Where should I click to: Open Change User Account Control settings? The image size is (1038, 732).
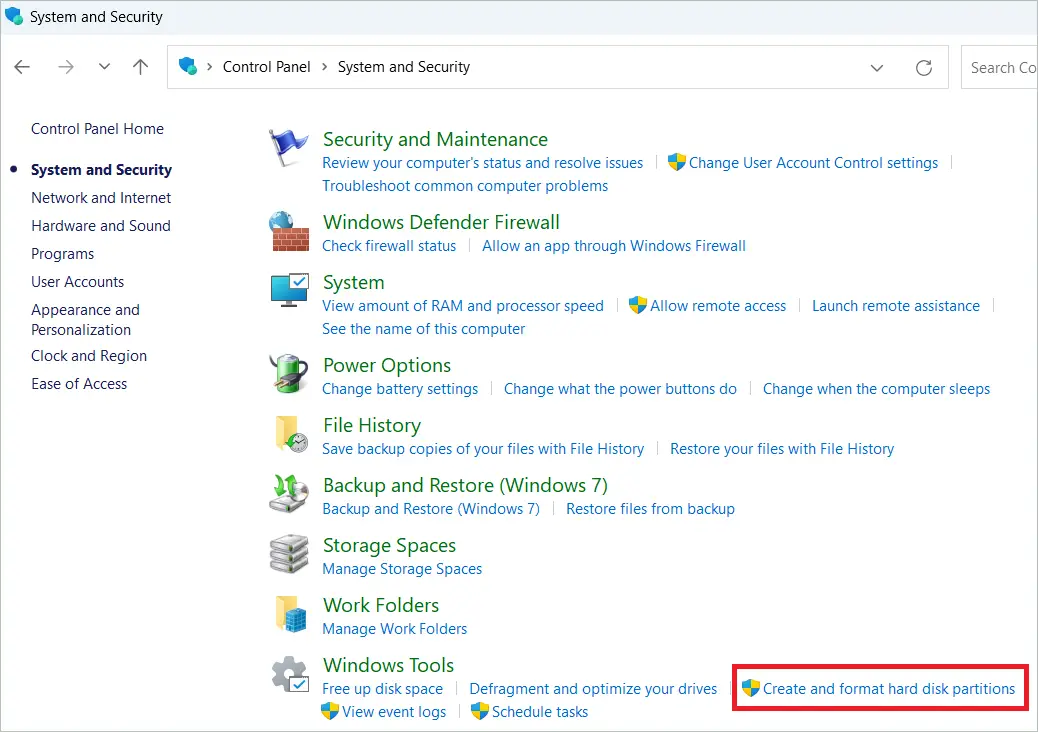point(813,163)
